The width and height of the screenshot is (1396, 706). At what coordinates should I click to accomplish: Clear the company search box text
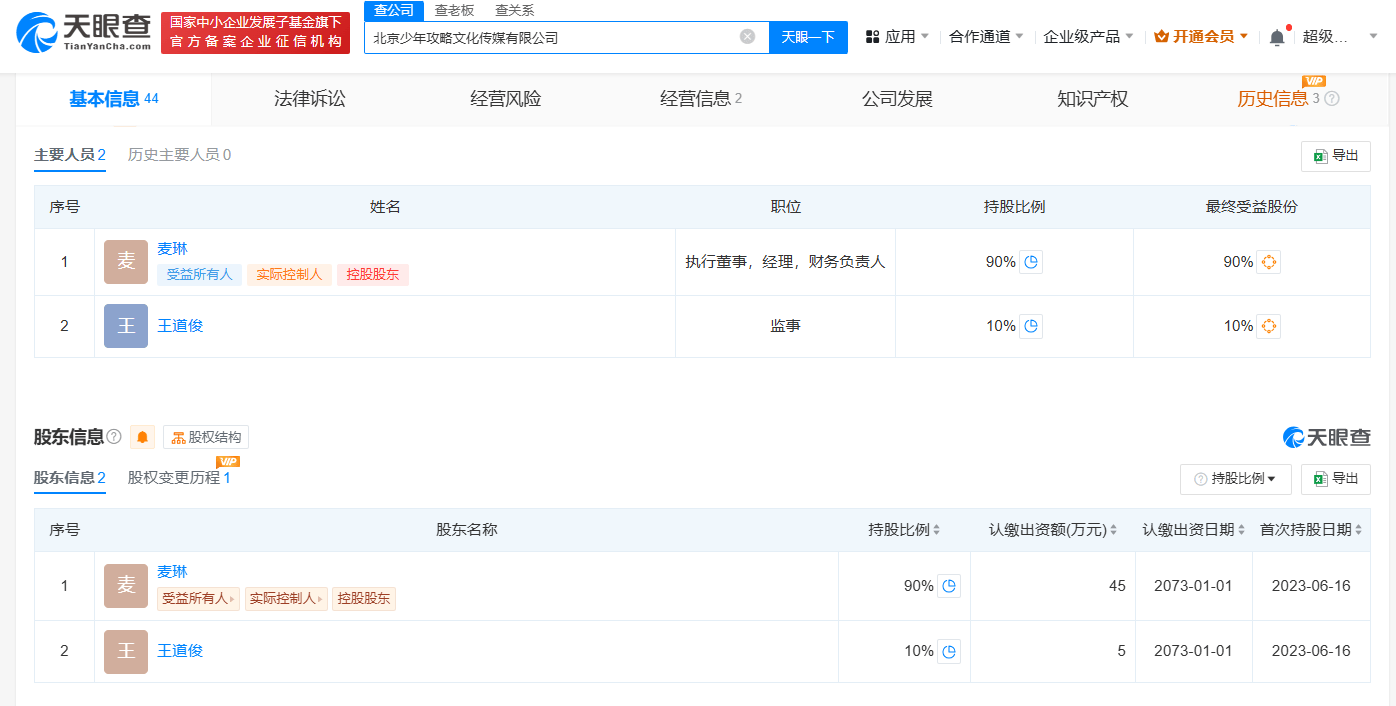pos(747,37)
